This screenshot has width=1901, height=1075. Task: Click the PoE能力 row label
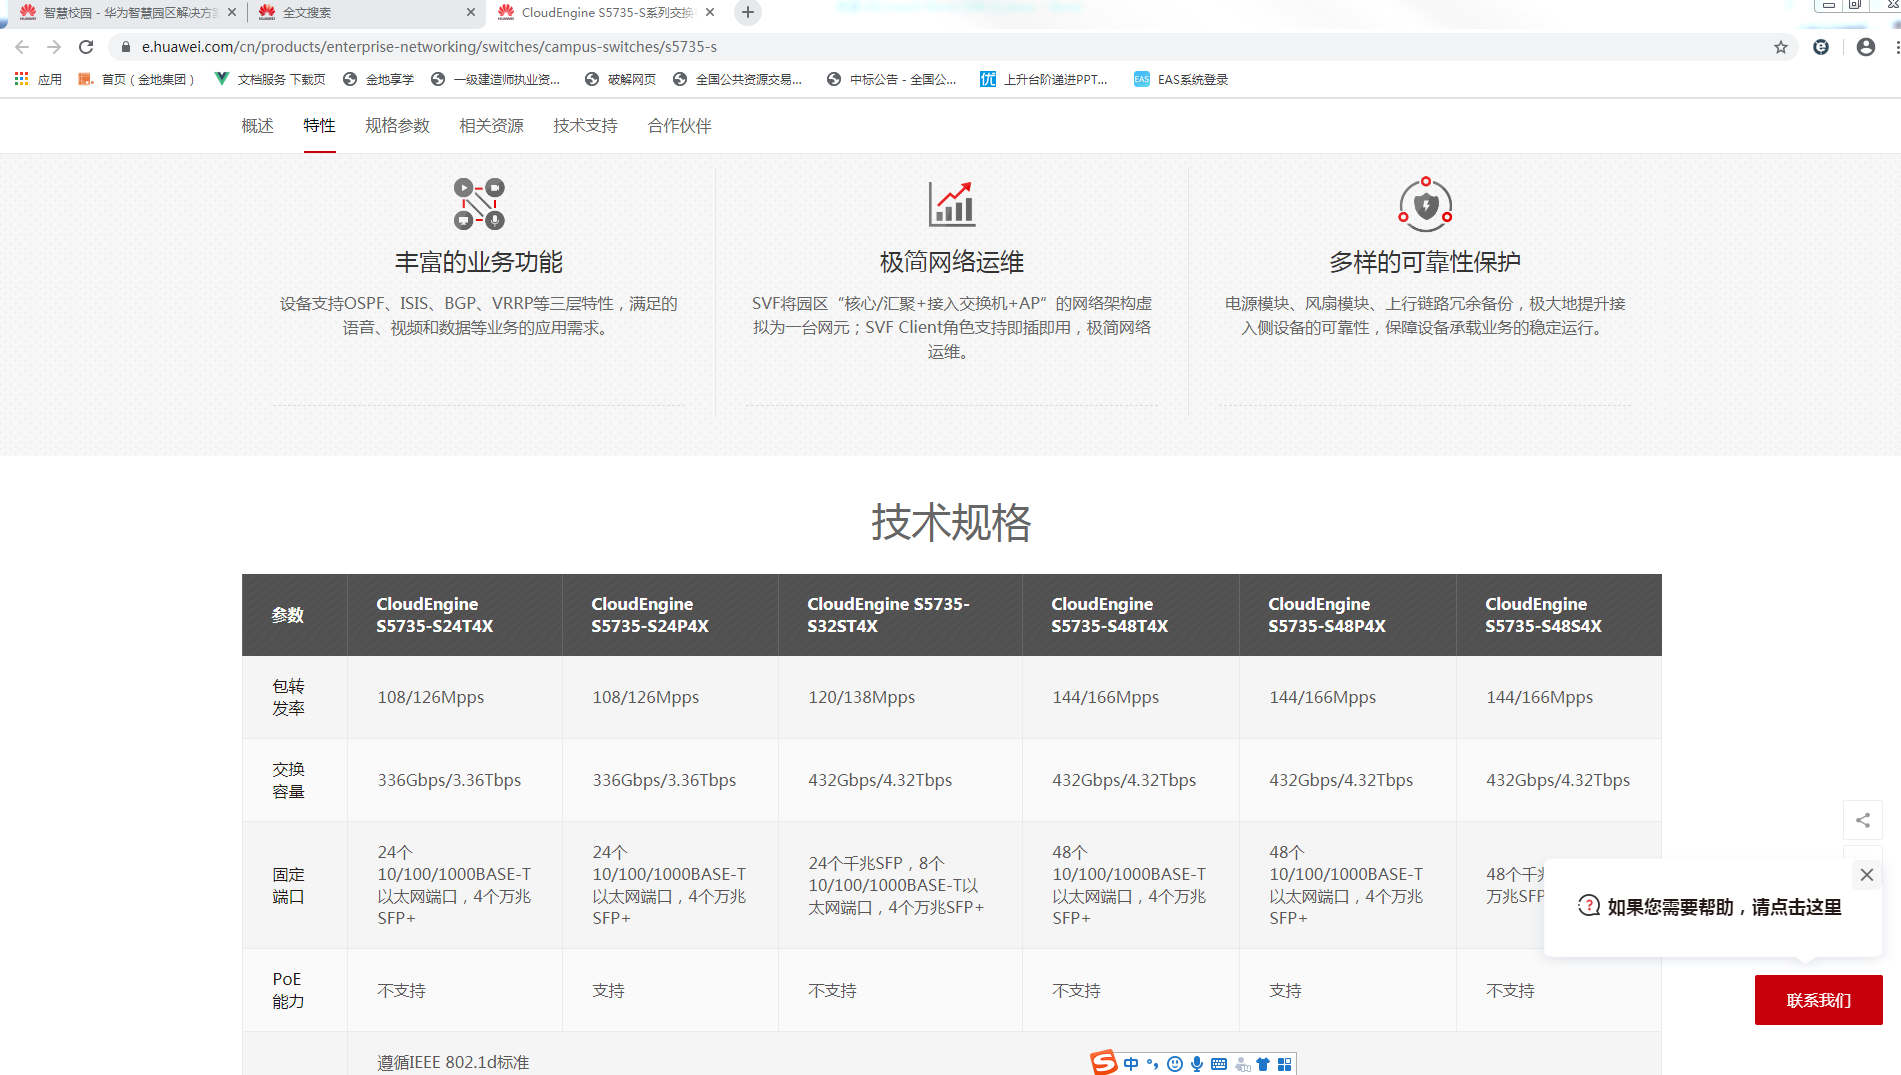tap(288, 990)
